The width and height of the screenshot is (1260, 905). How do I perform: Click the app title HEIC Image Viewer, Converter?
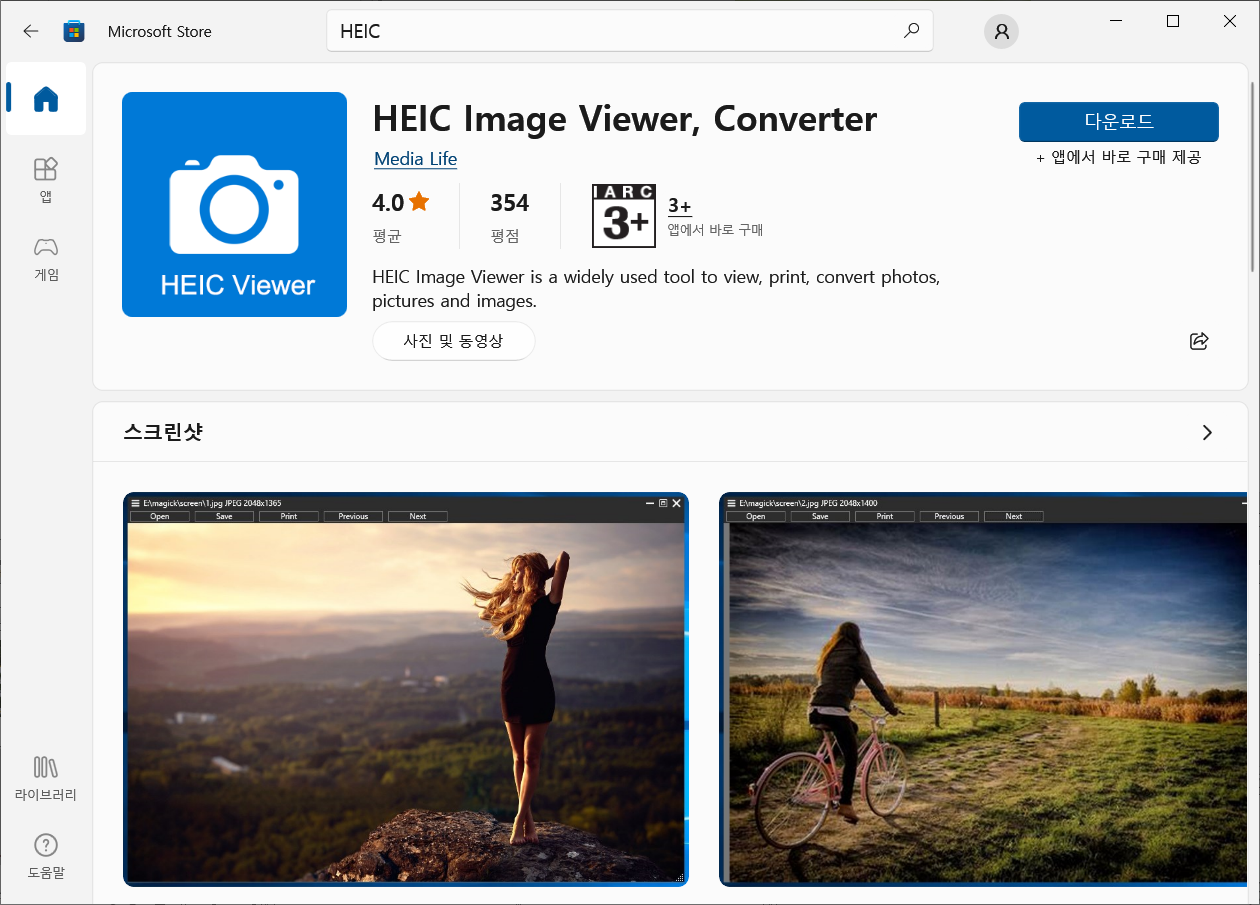(624, 119)
